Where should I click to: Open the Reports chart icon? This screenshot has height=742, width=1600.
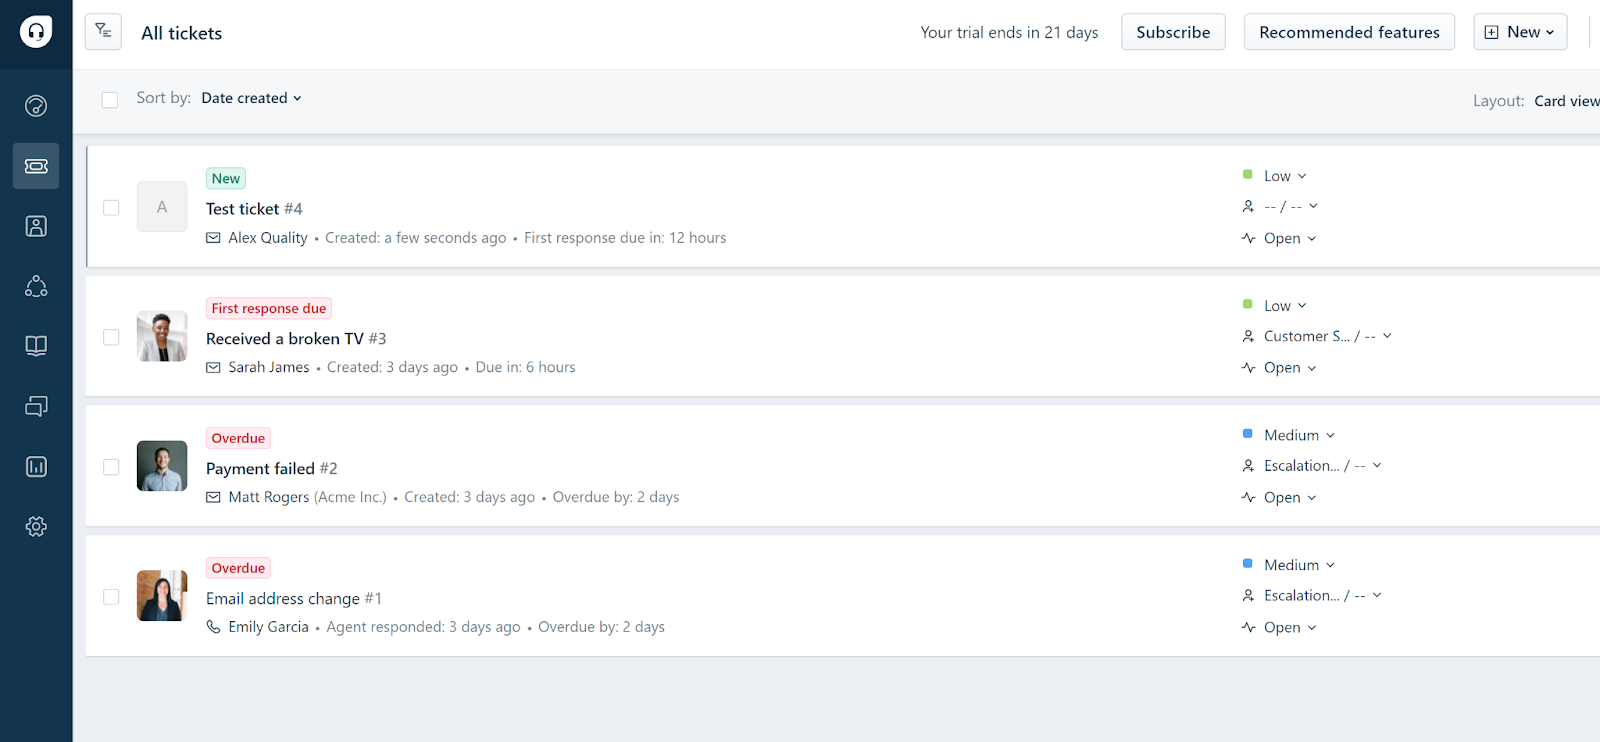36,466
